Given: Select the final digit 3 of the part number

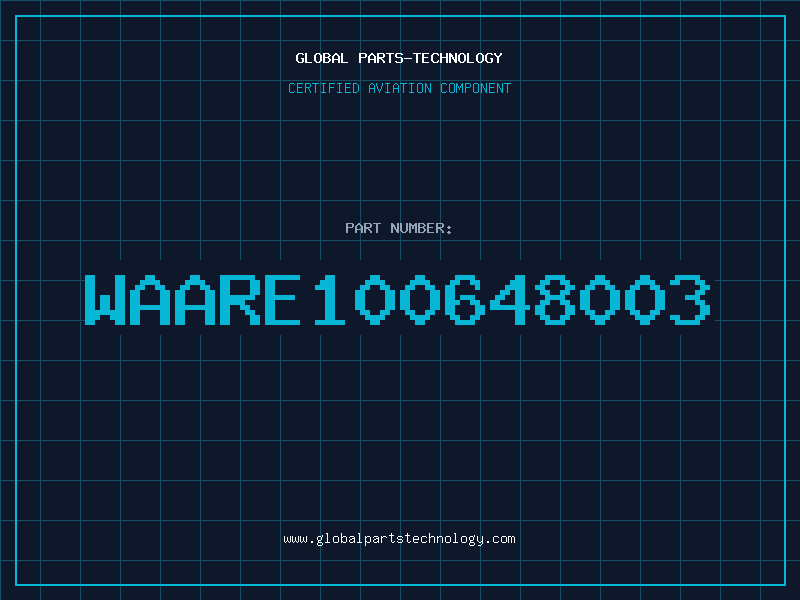Looking at the screenshot, I should coord(689,299).
